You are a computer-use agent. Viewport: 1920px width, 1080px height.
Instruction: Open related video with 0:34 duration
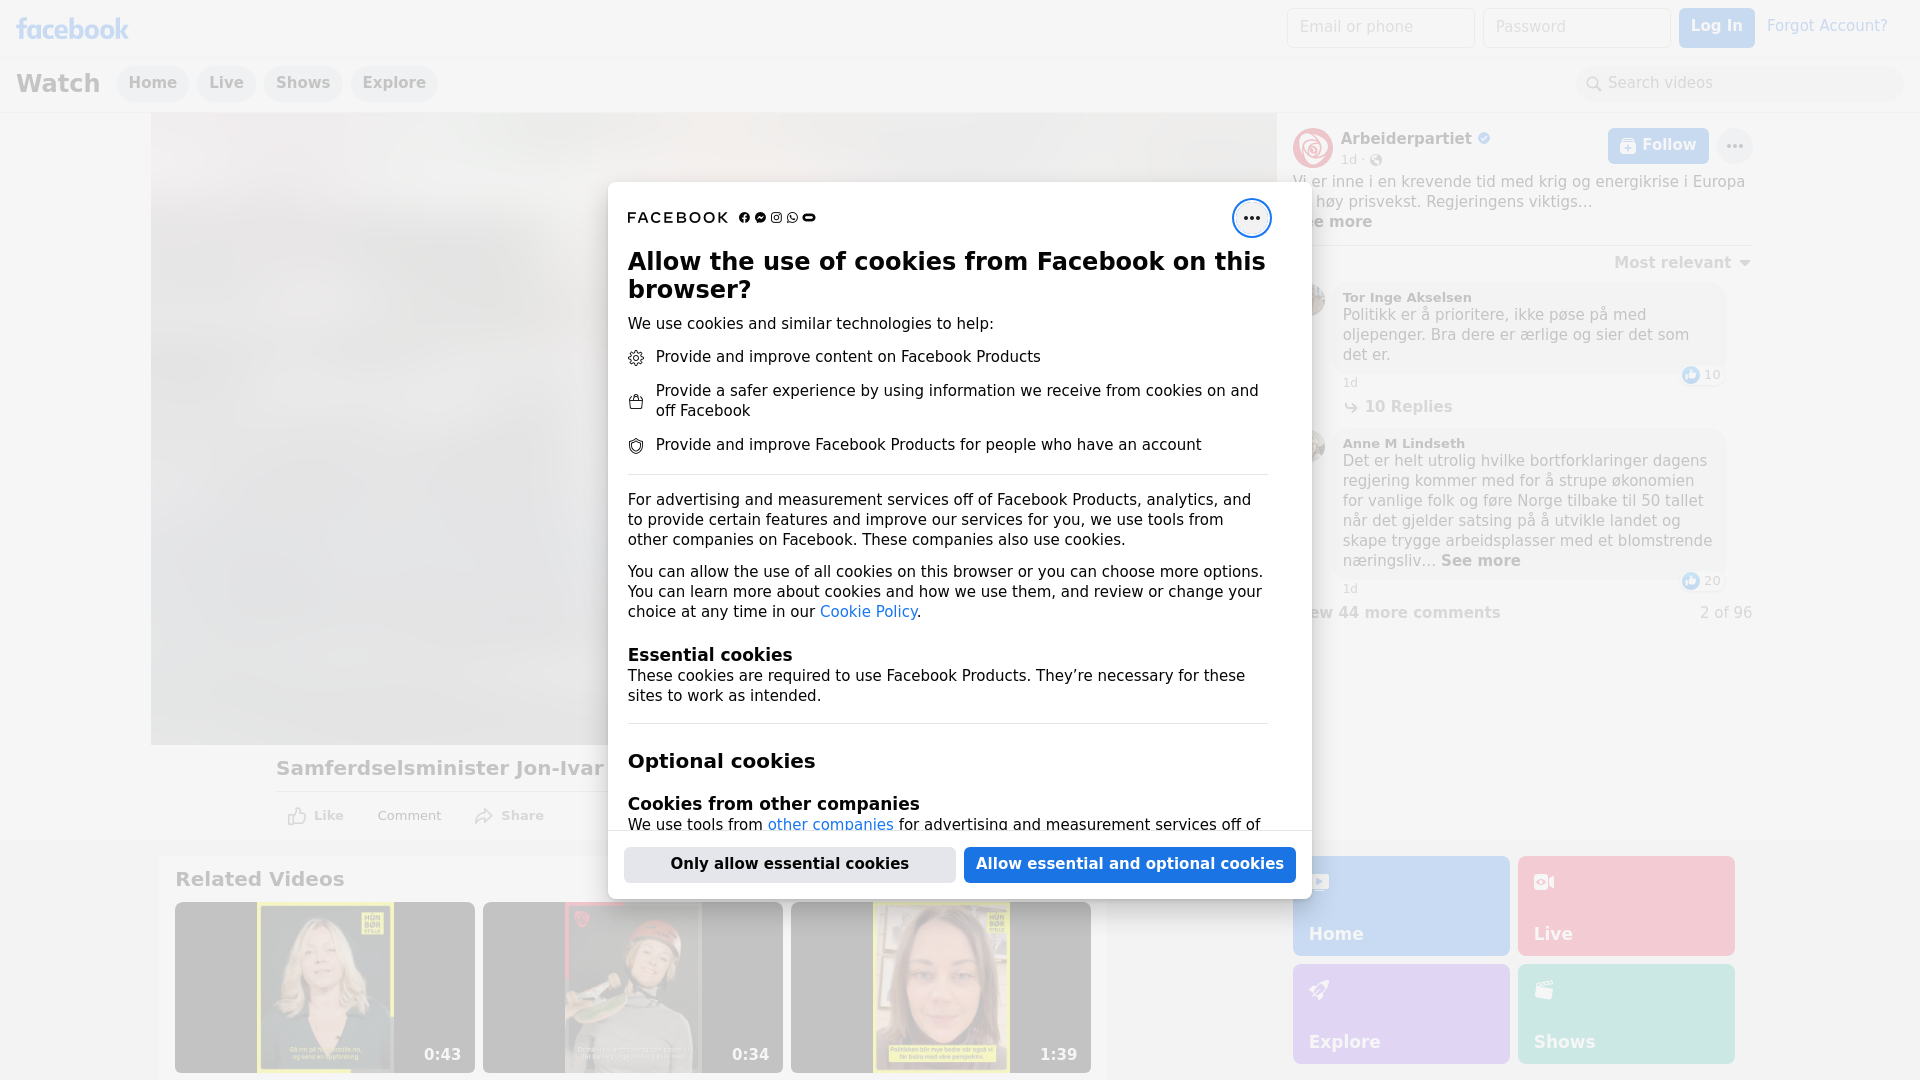coord(633,987)
